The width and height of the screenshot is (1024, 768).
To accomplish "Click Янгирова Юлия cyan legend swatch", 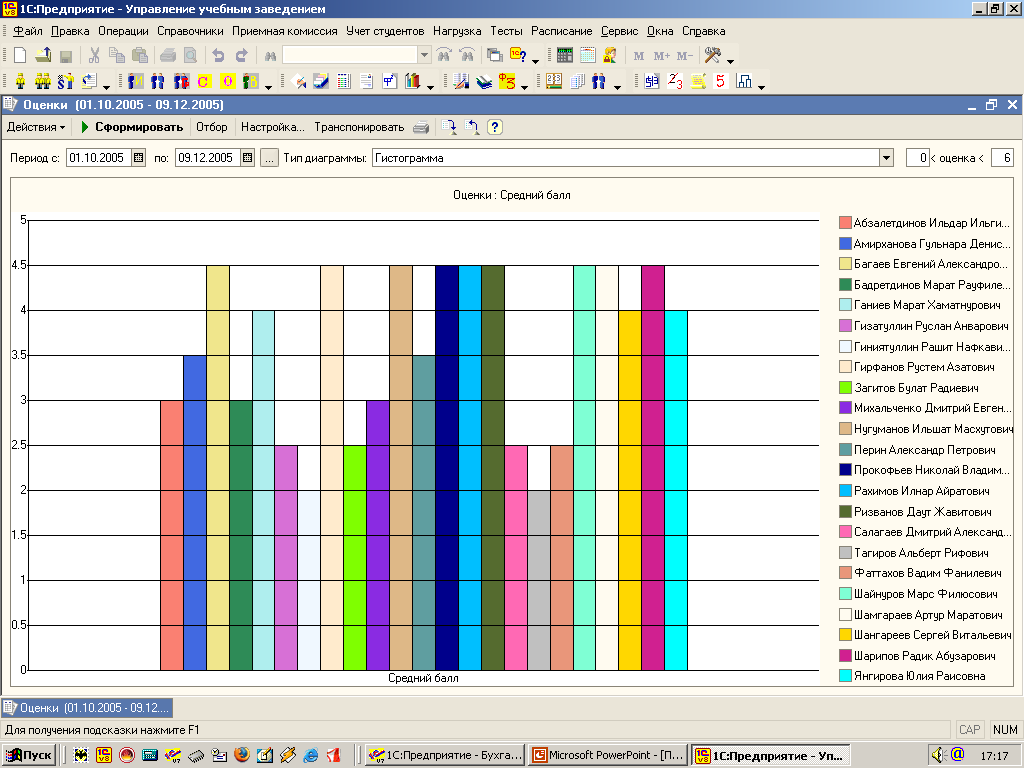I will pos(845,676).
